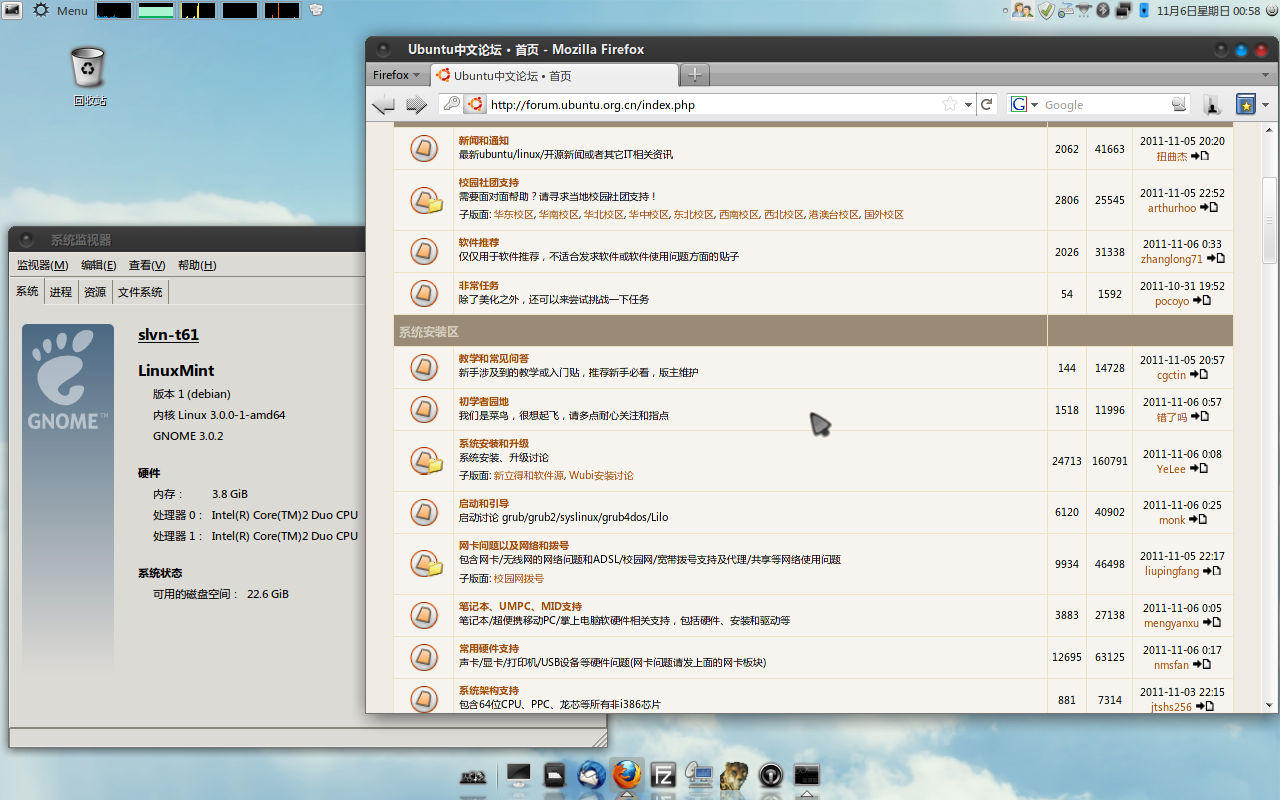Switch to the 文件系统 tab in System Monitor
1280x800 pixels.
click(x=140, y=292)
